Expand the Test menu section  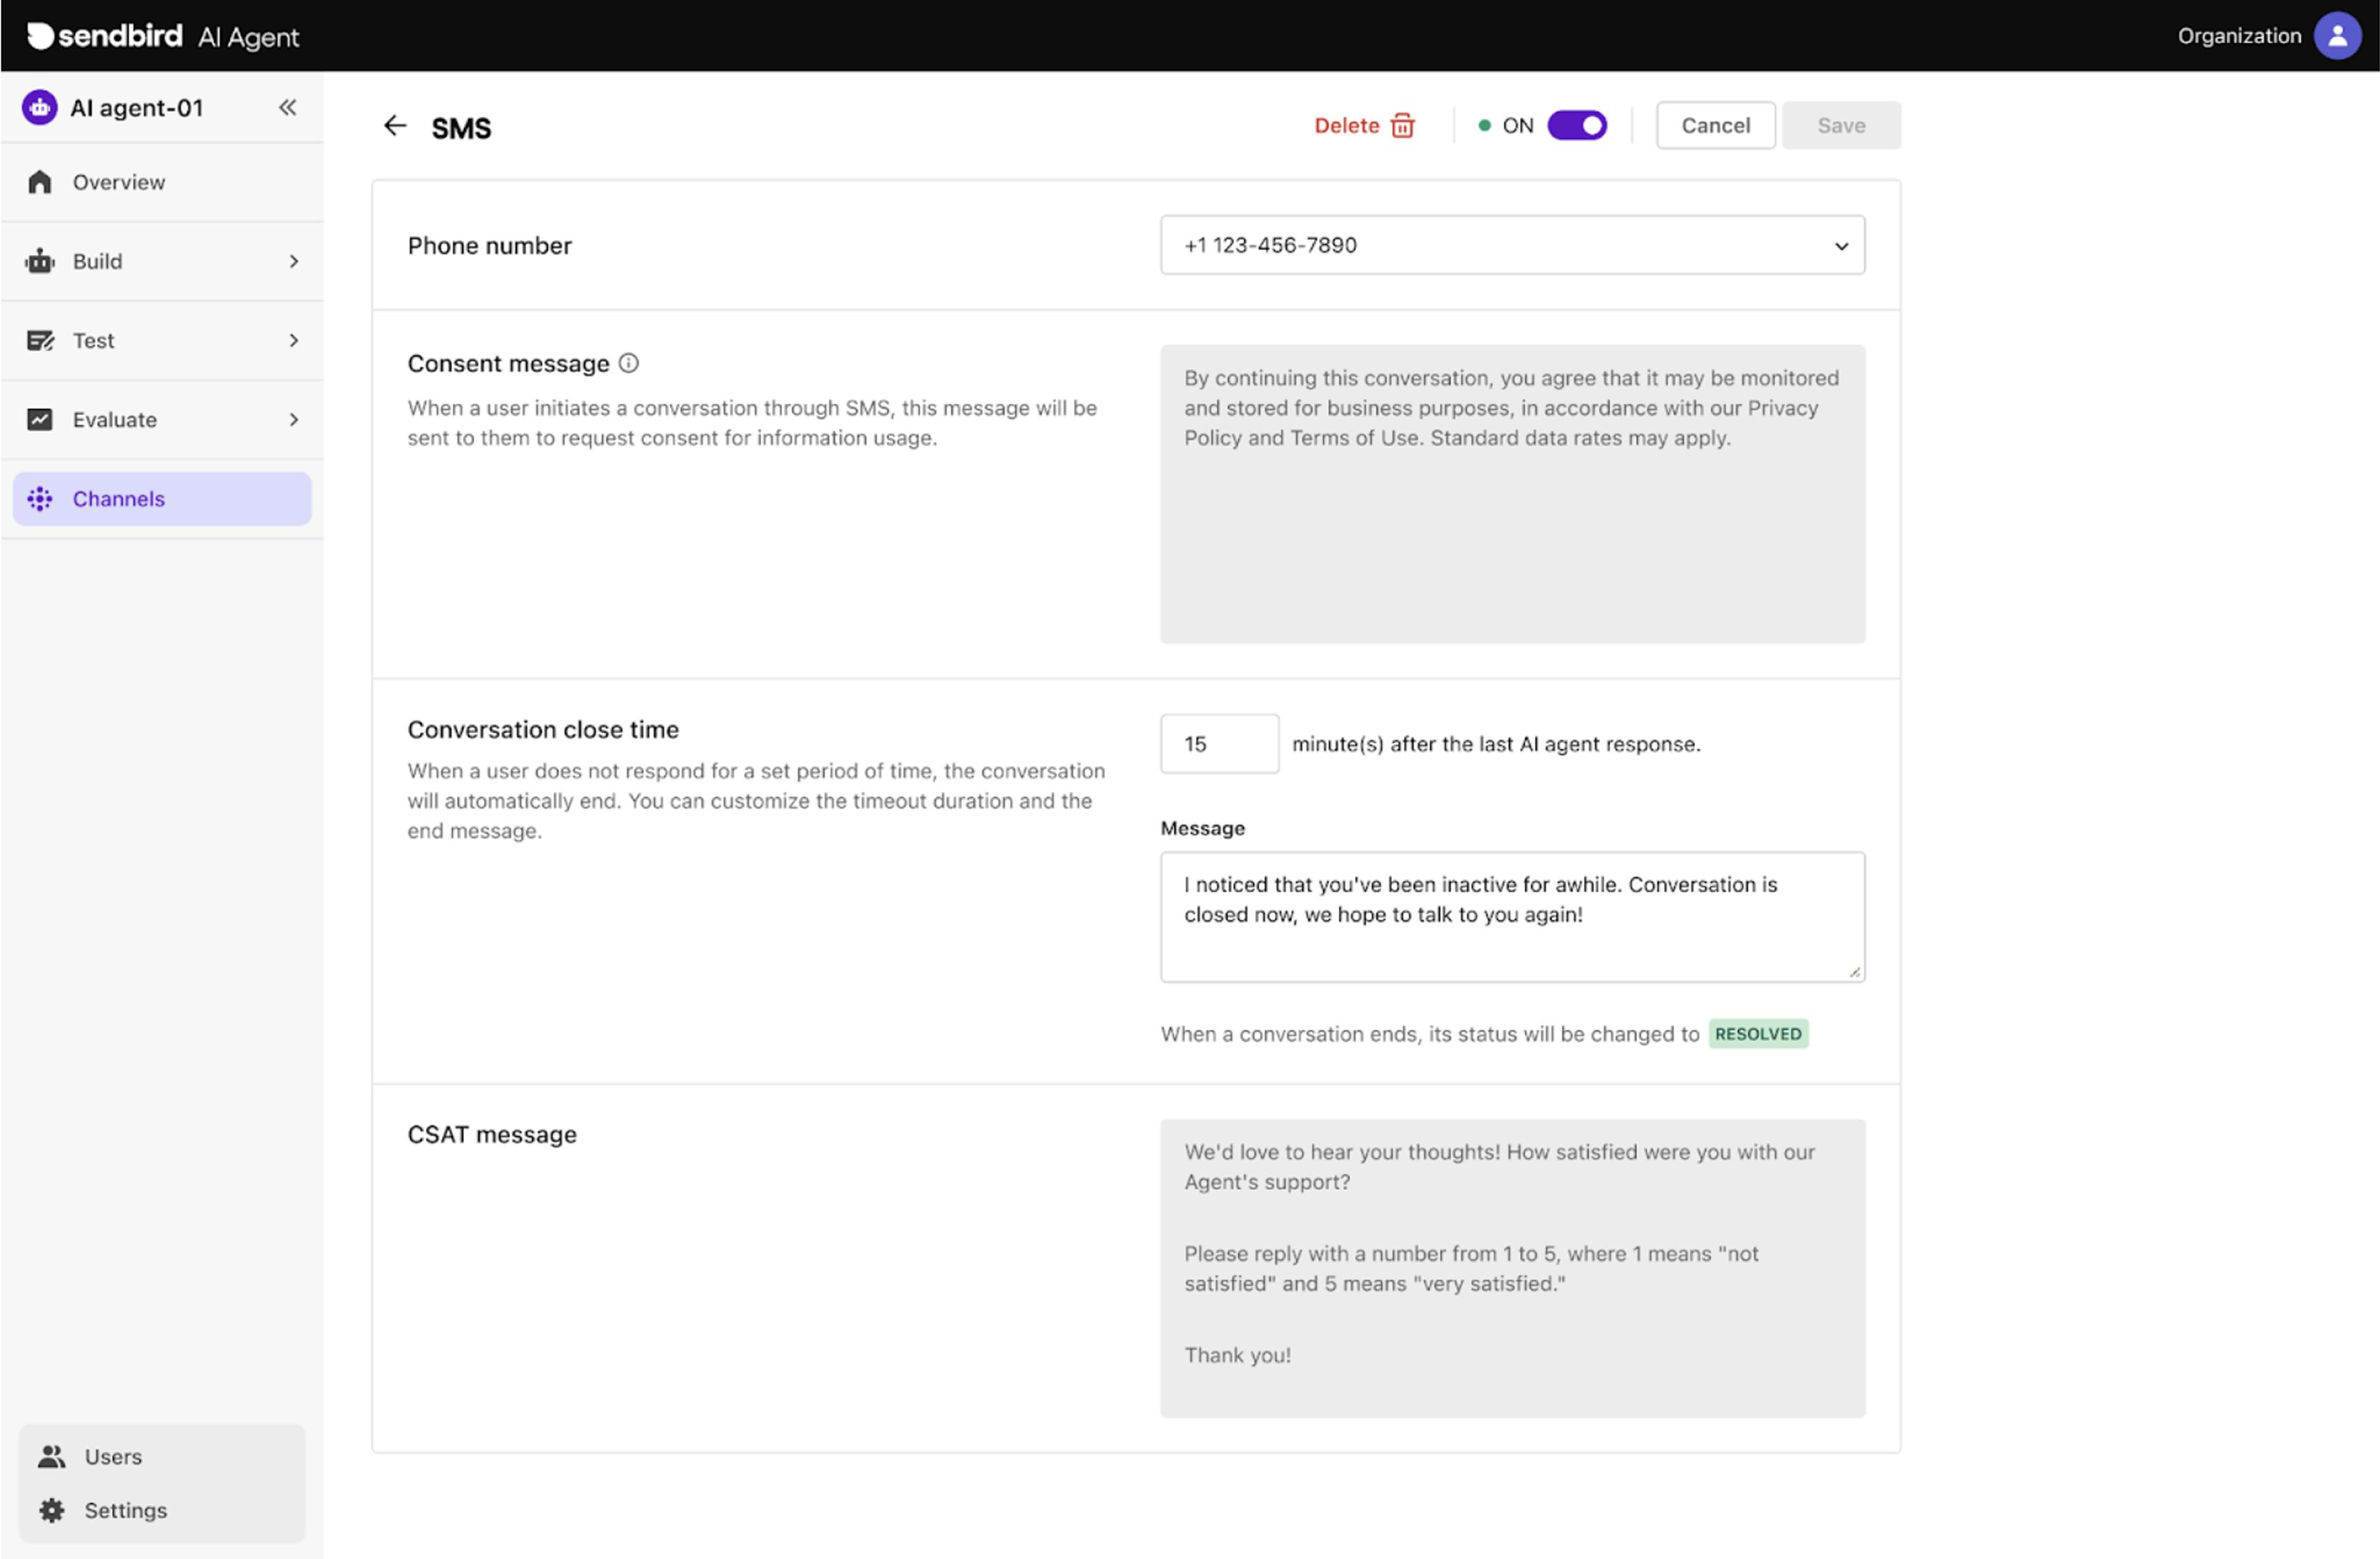(x=162, y=340)
